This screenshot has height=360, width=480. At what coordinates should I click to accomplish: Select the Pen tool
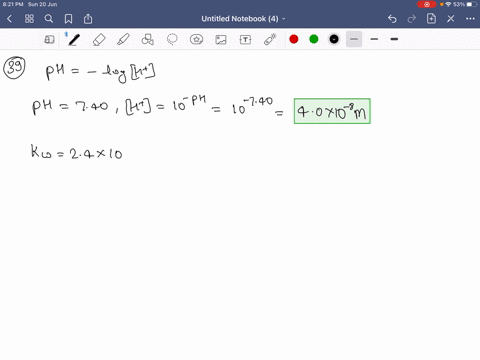(74, 40)
